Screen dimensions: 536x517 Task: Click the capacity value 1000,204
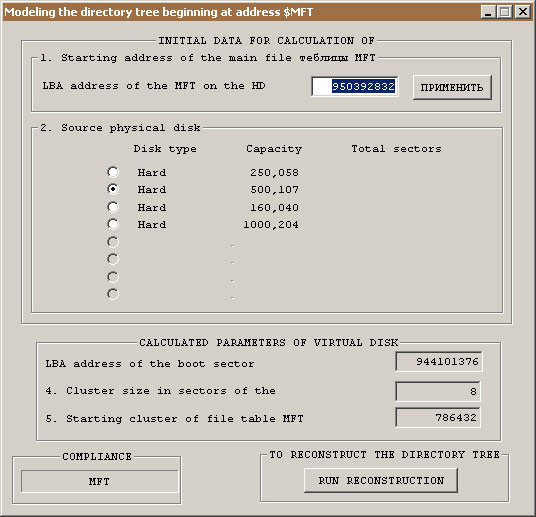click(x=271, y=225)
